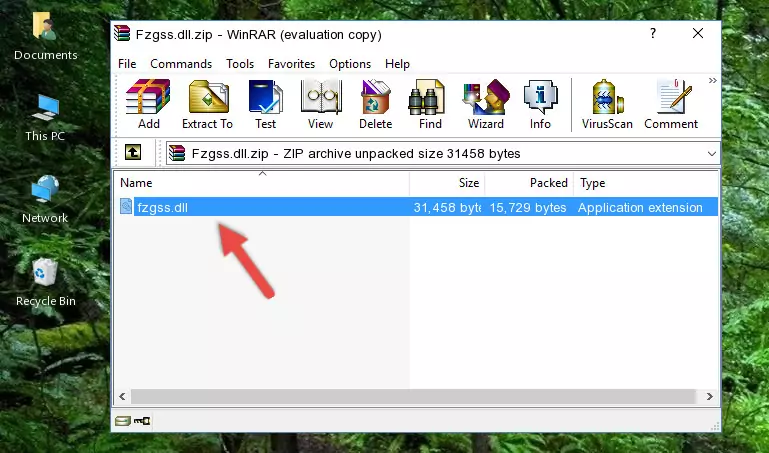
Task: Sort by the Type column header
Action: 646,183
